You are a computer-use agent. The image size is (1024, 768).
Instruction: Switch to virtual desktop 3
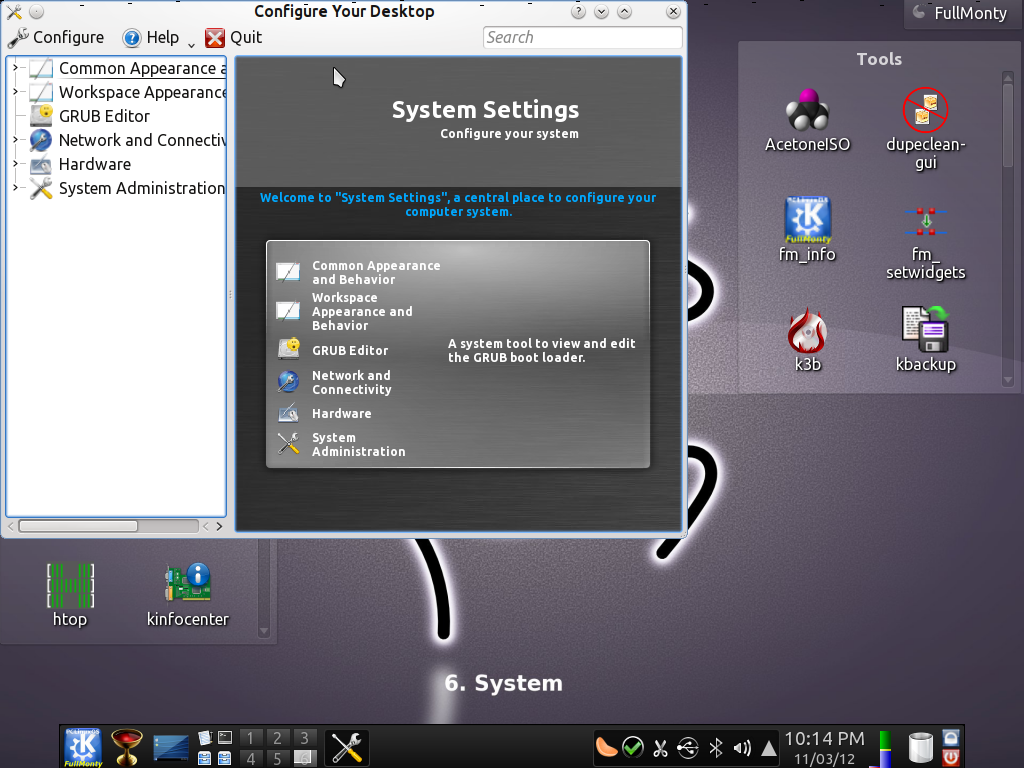point(304,738)
